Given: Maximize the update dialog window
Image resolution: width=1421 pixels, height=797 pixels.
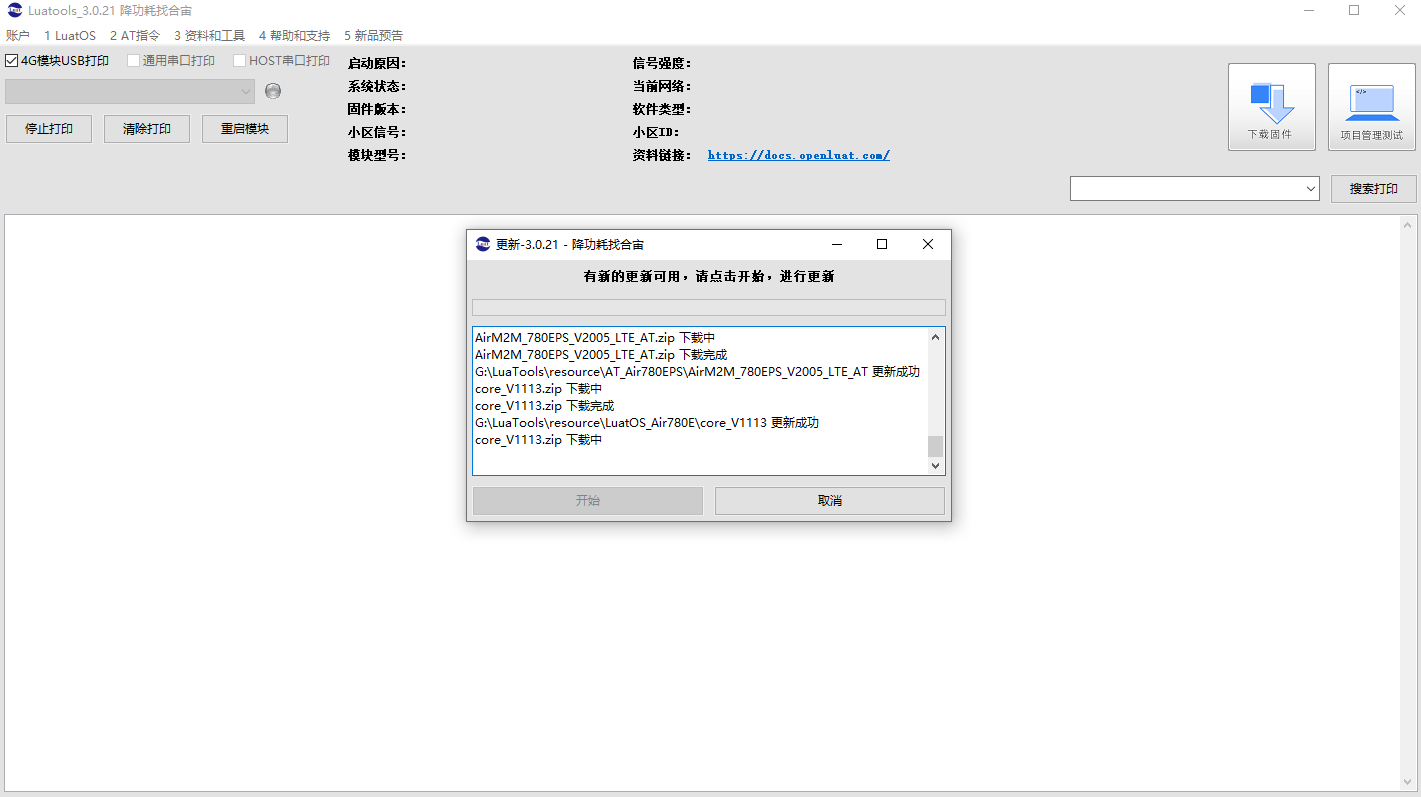Looking at the screenshot, I should point(881,244).
